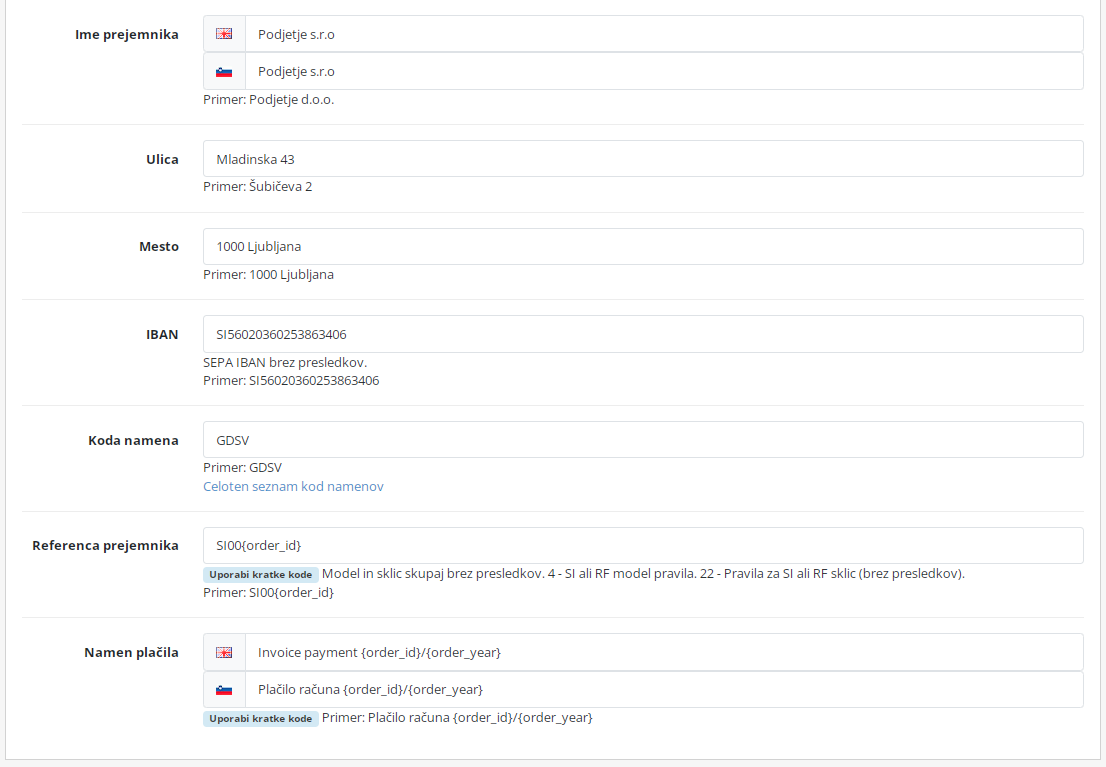Click Slovenian flag icon beside Ime prejemnika

click(x=224, y=72)
